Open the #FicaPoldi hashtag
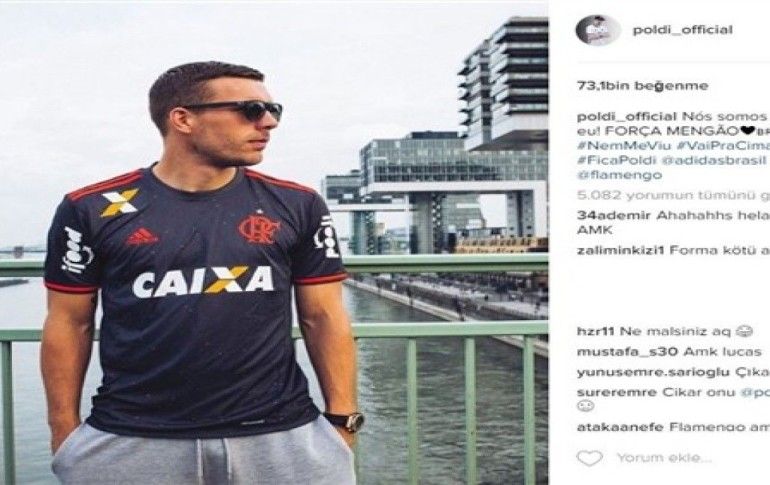770x485 pixels. (x=615, y=160)
